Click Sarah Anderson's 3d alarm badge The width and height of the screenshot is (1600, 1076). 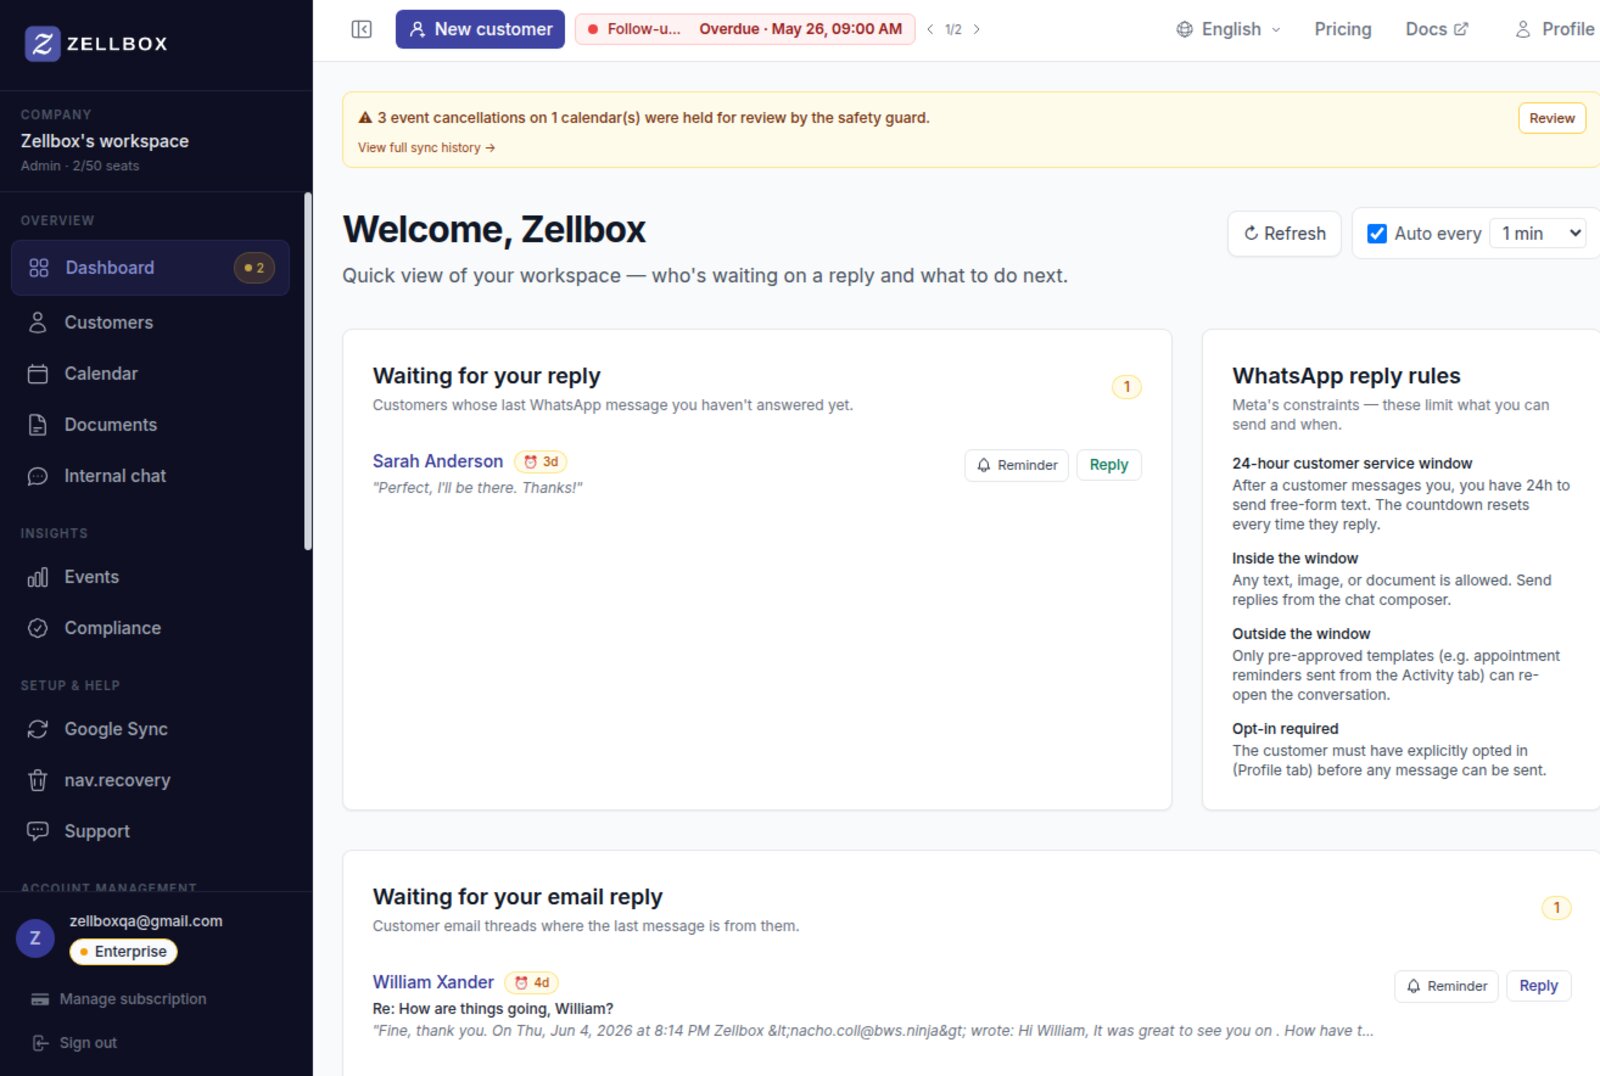point(541,461)
